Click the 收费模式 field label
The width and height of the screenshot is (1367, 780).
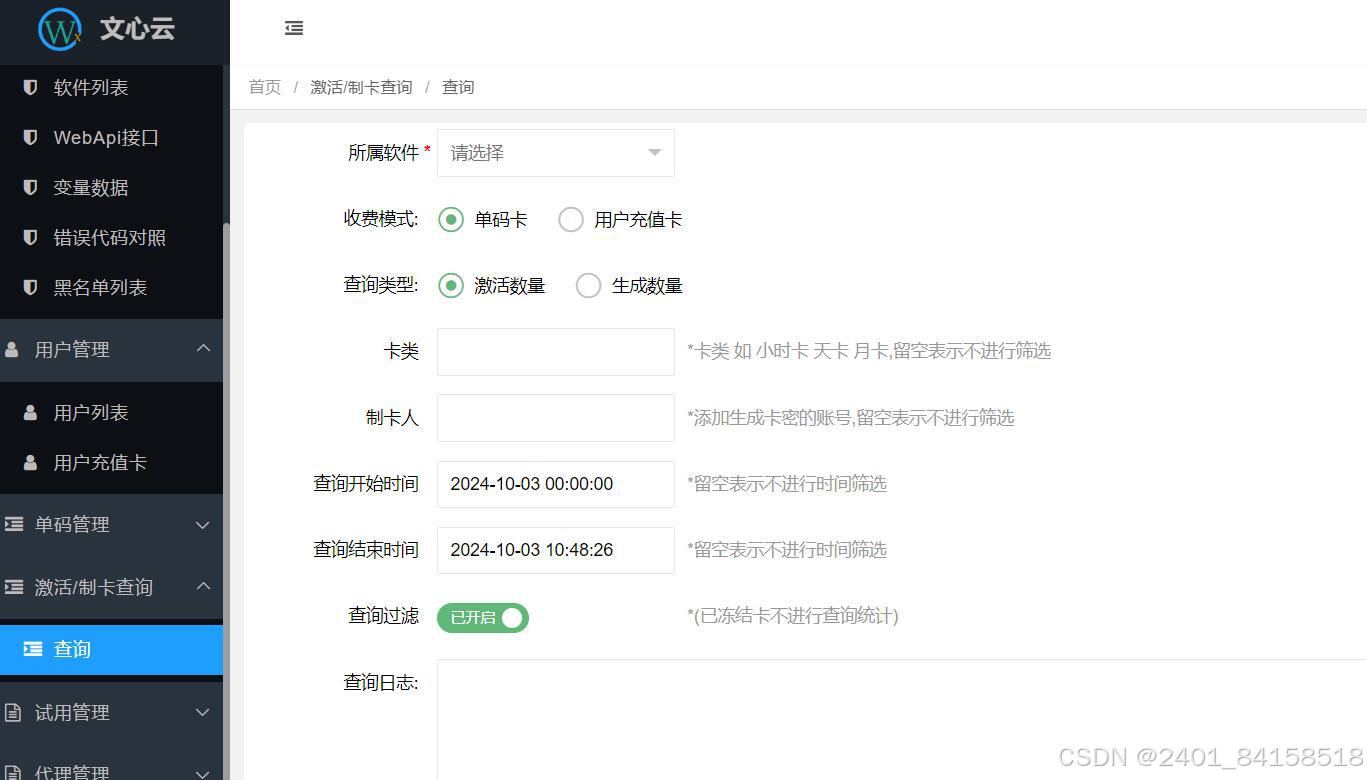tap(381, 219)
